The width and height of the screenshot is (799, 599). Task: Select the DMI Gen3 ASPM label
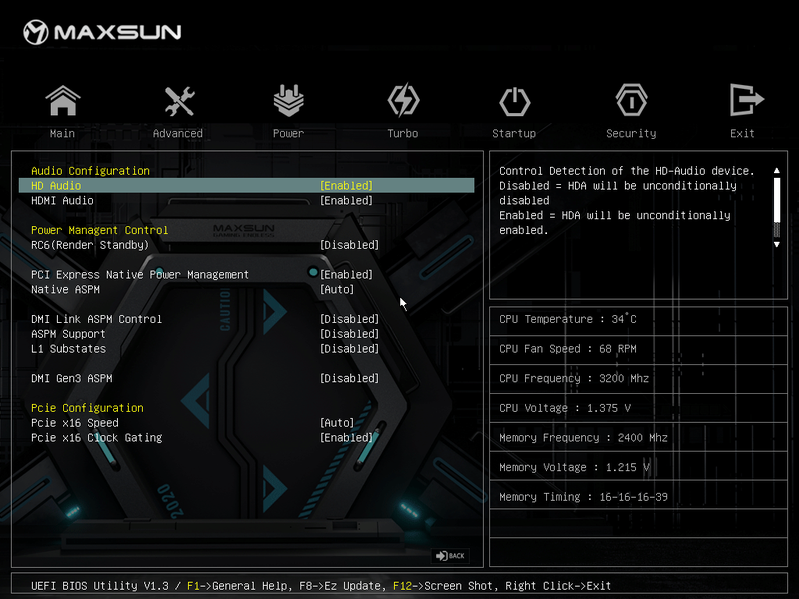(x=72, y=378)
